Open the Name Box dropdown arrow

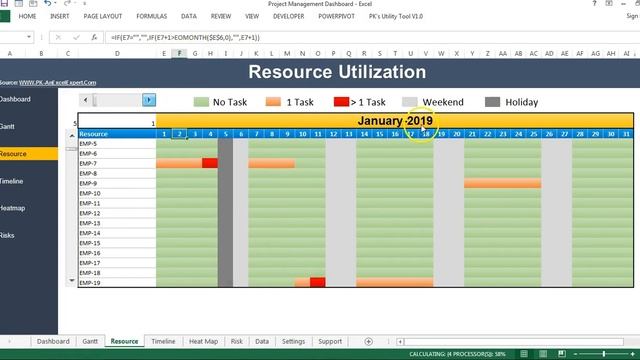29,37
